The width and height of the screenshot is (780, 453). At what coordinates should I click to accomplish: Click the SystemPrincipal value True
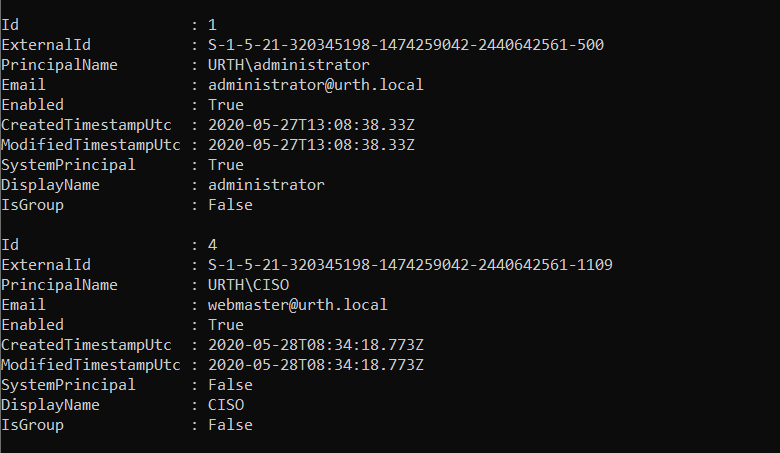pyautogui.click(x=226, y=165)
